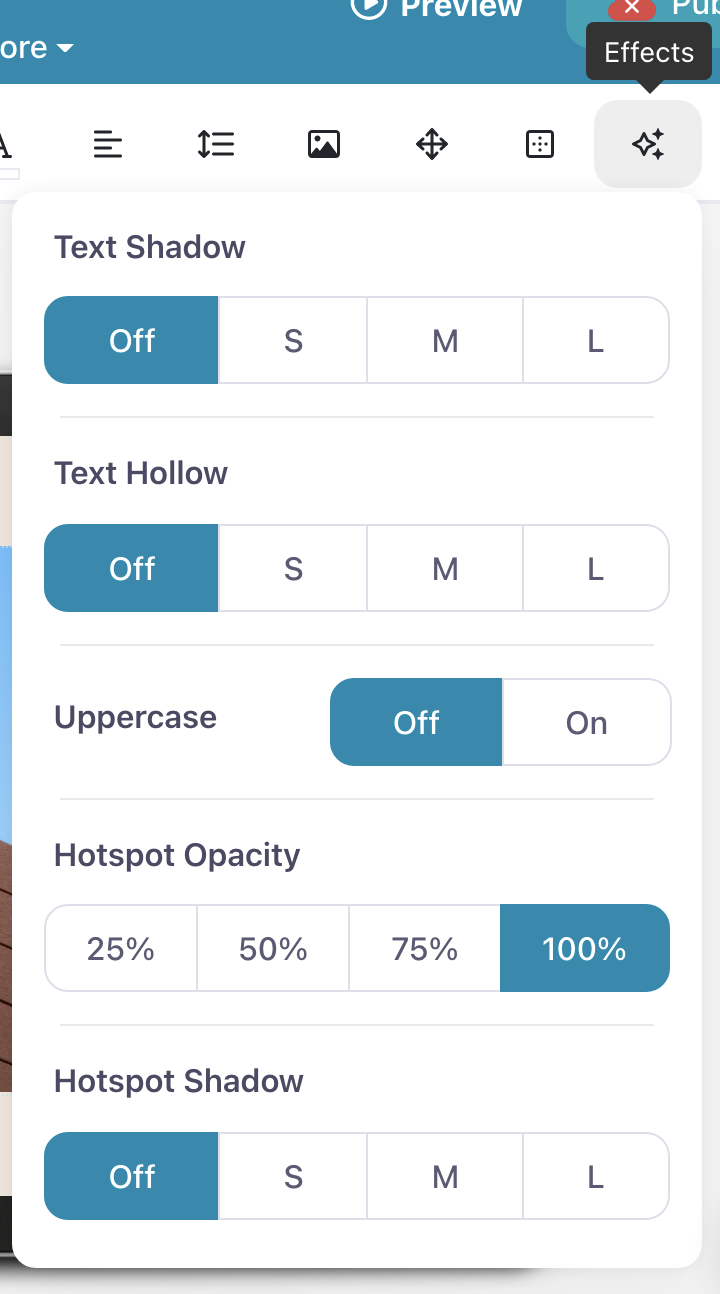Screen dimensions: 720x1294
Task: Select 25% Hotspot Opacity
Action: (x=121, y=949)
